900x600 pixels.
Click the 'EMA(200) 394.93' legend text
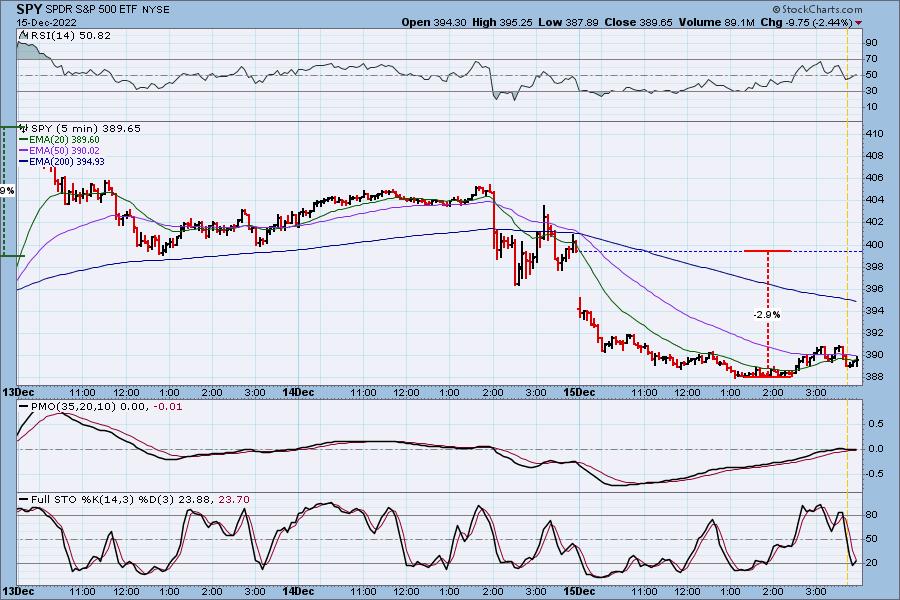point(67,162)
